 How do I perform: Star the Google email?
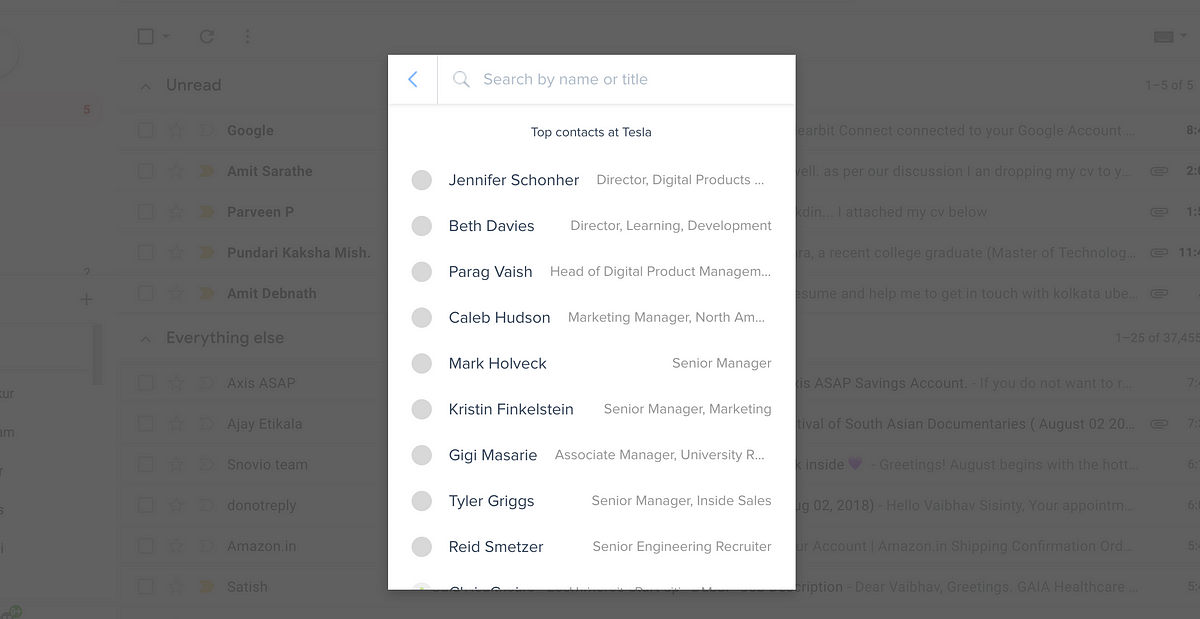pyautogui.click(x=176, y=130)
